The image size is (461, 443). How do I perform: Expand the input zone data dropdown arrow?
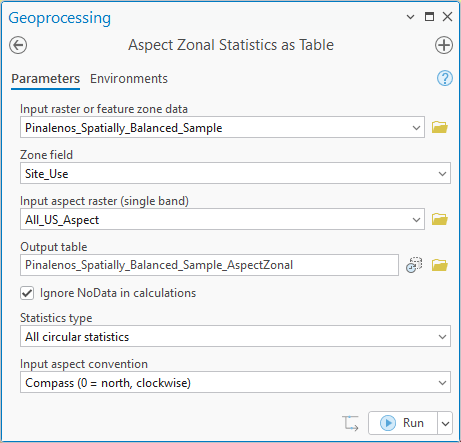pos(416,128)
